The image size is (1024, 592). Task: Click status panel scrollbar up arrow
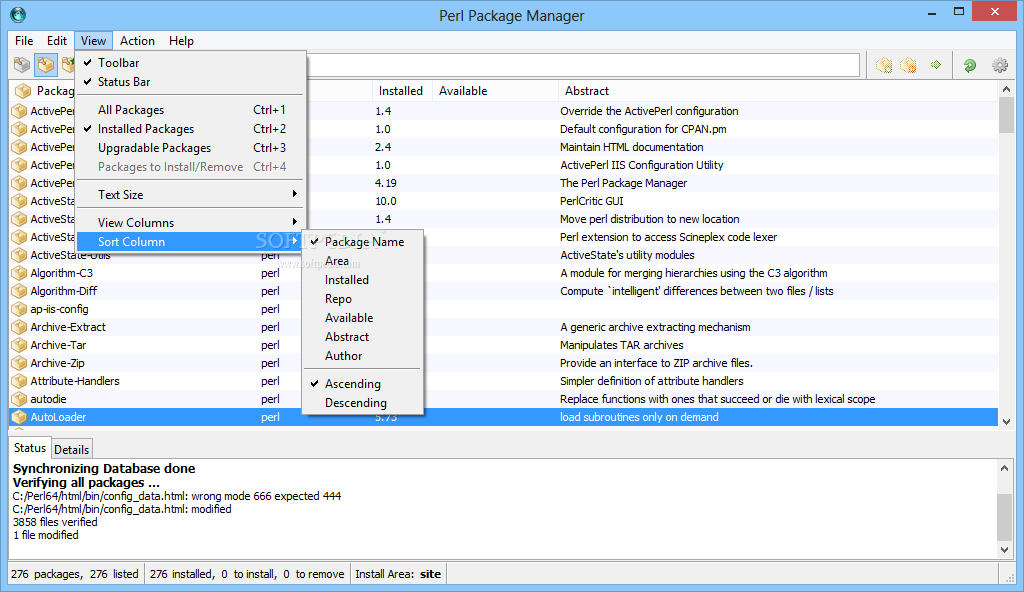1004,468
